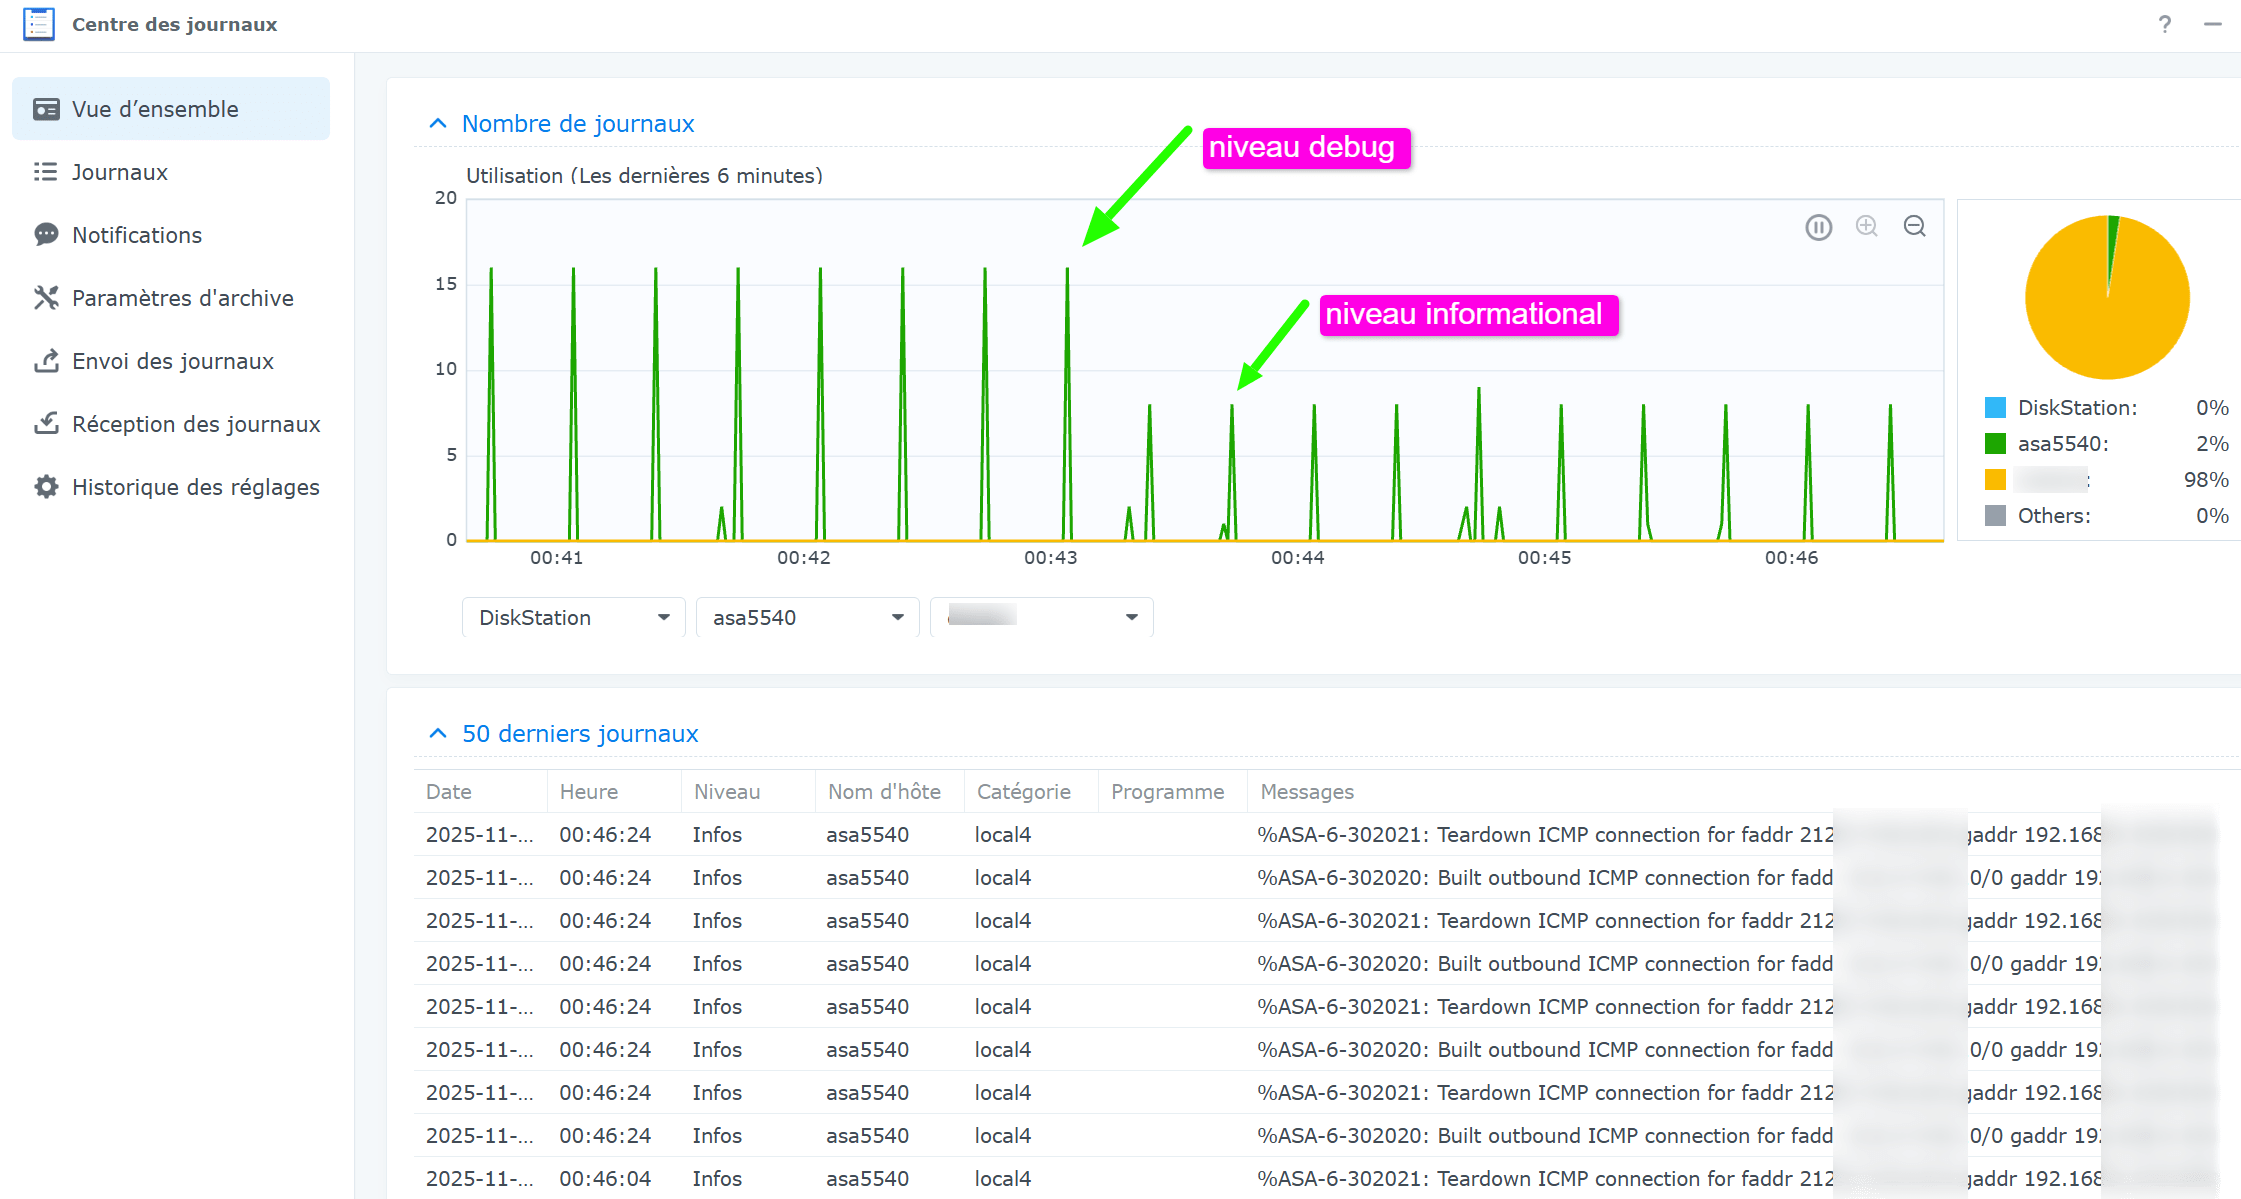Go to Paramètres d'archive
This screenshot has width=2241, height=1199.
coord(182,298)
